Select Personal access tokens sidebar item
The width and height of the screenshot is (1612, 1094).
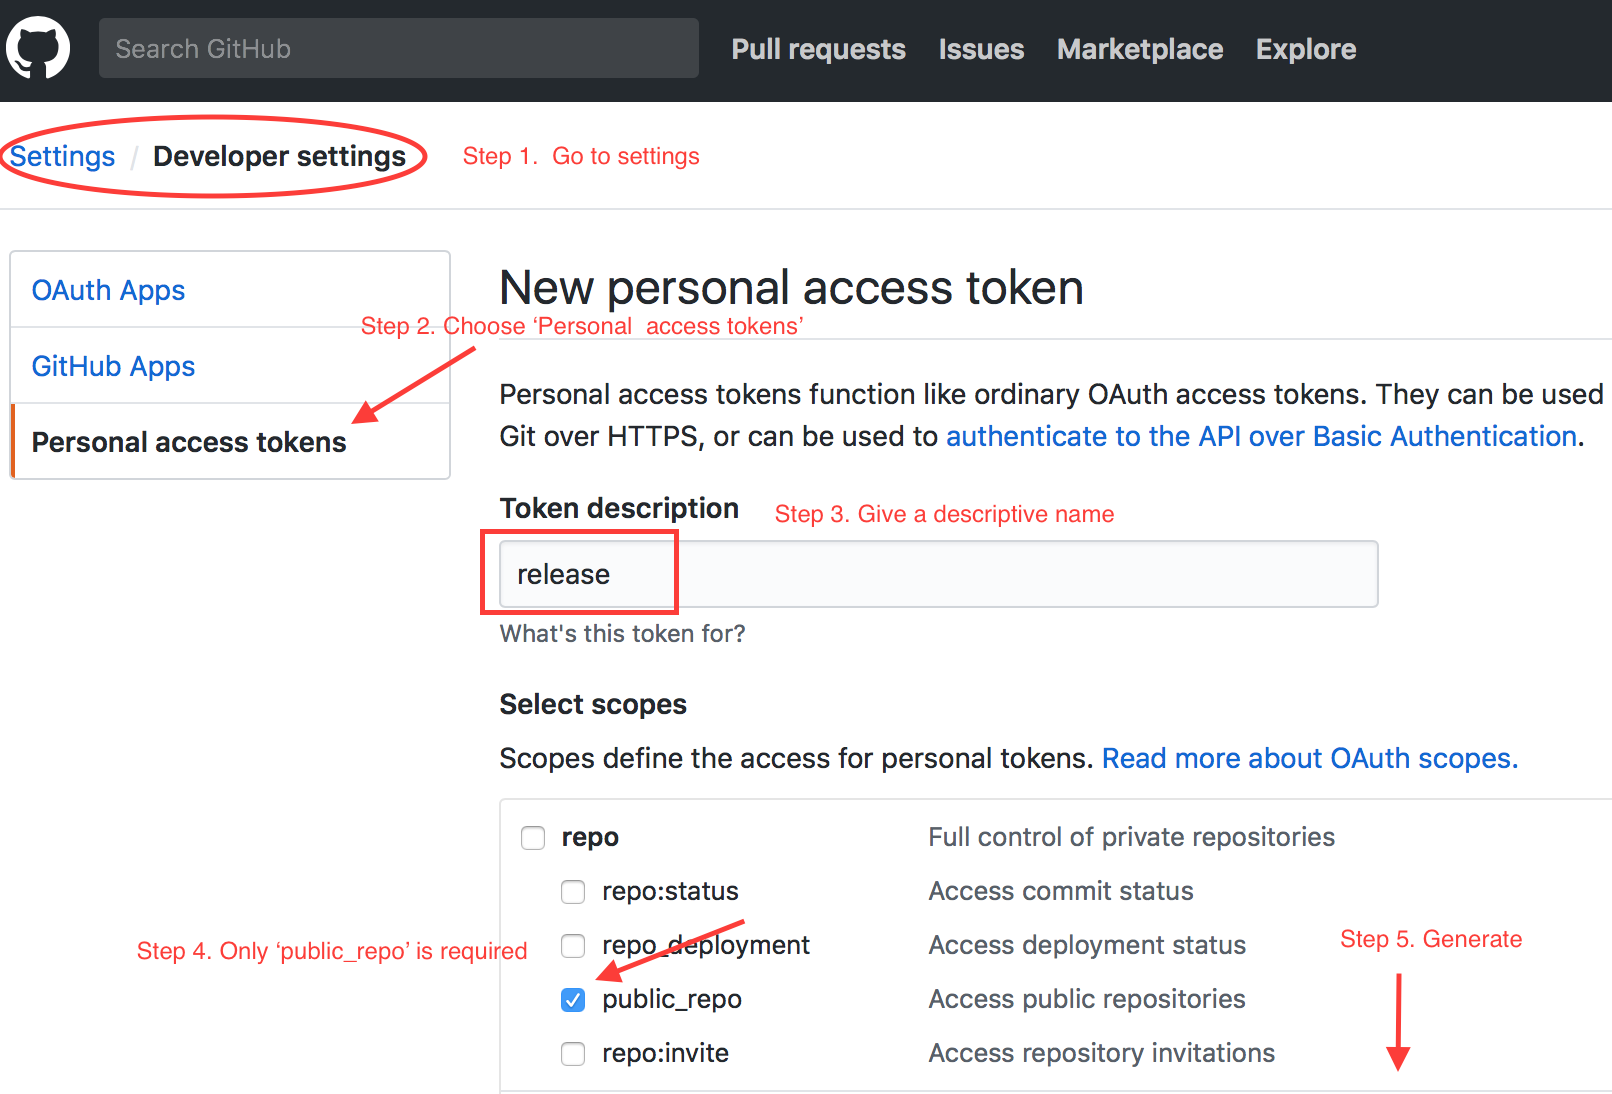[x=189, y=442]
